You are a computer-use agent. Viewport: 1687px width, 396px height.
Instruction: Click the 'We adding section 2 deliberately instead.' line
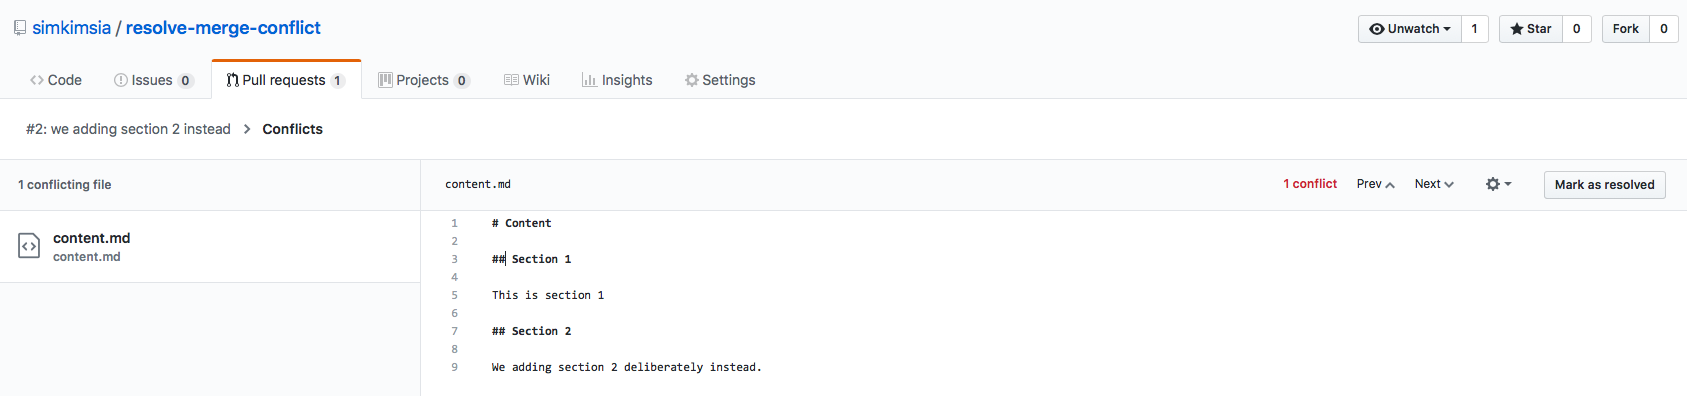click(x=626, y=367)
